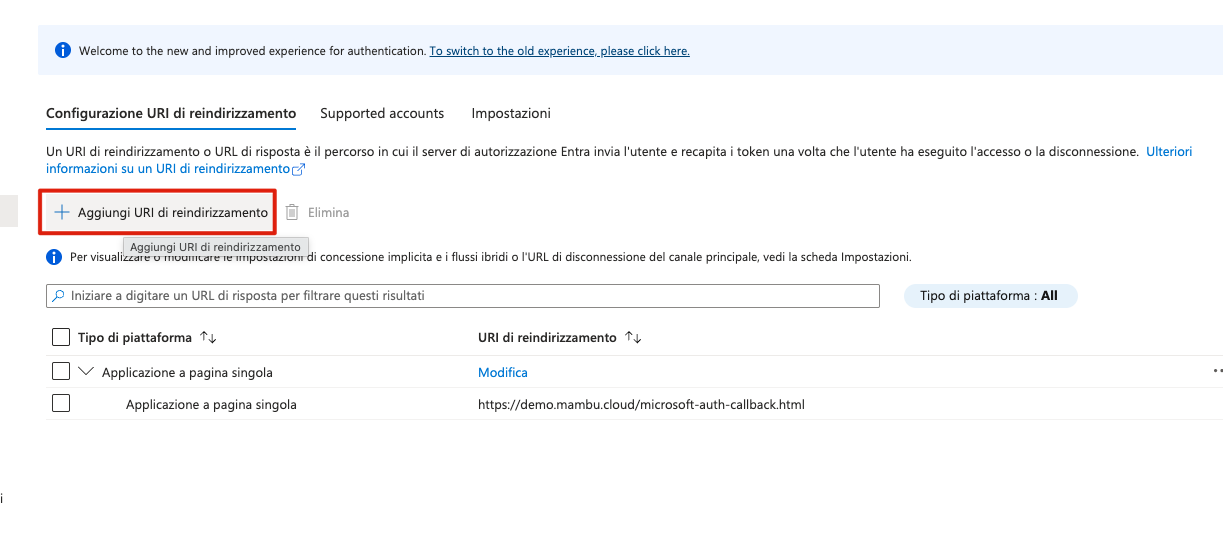Image resolution: width=1223 pixels, height=536 pixels.
Task: Click the Elimina trash bin icon
Action: click(x=292, y=212)
